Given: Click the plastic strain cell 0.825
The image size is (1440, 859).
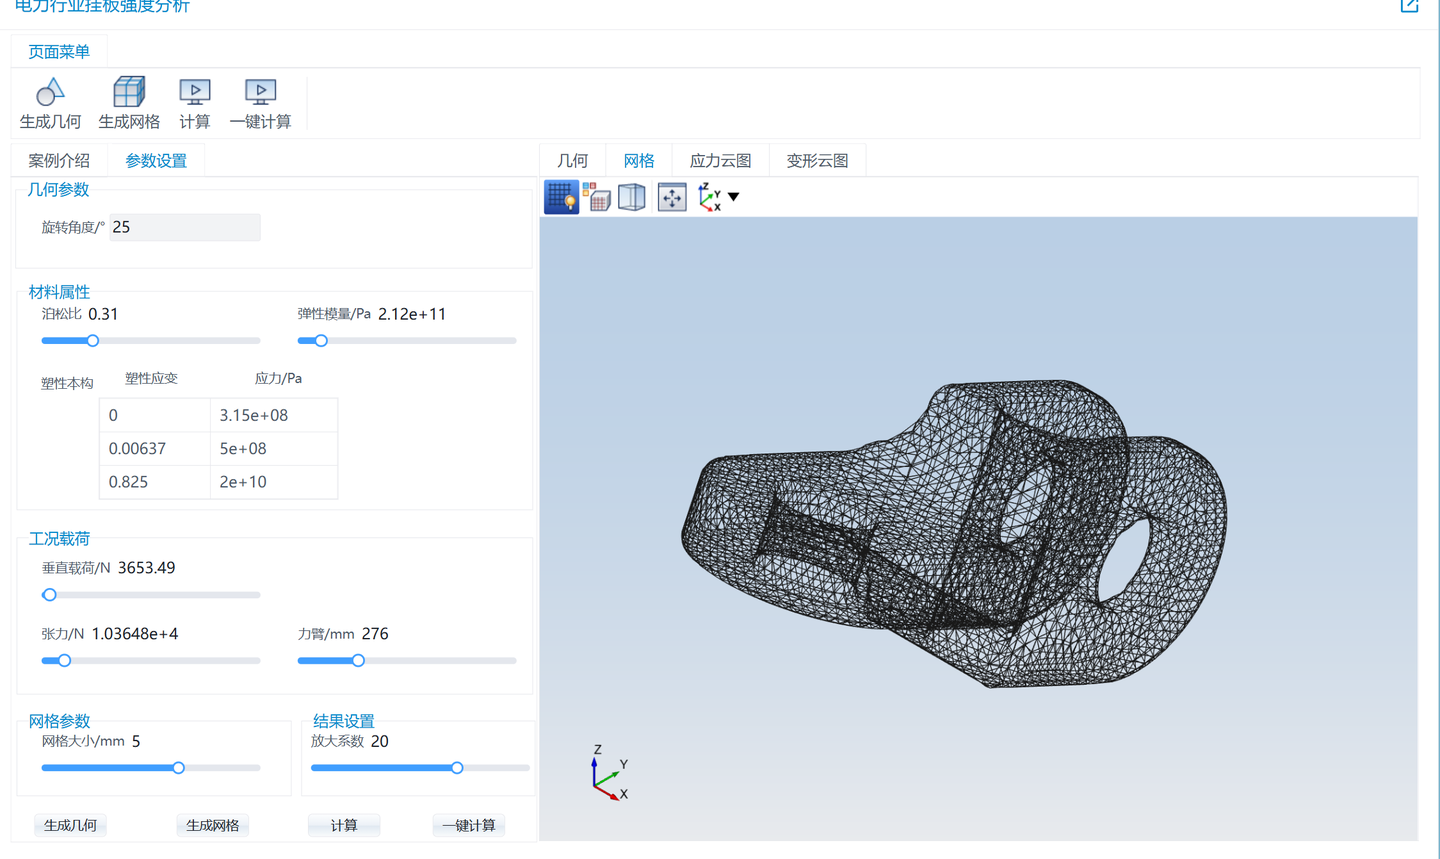Looking at the screenshot, I should [x=155, y=482].
